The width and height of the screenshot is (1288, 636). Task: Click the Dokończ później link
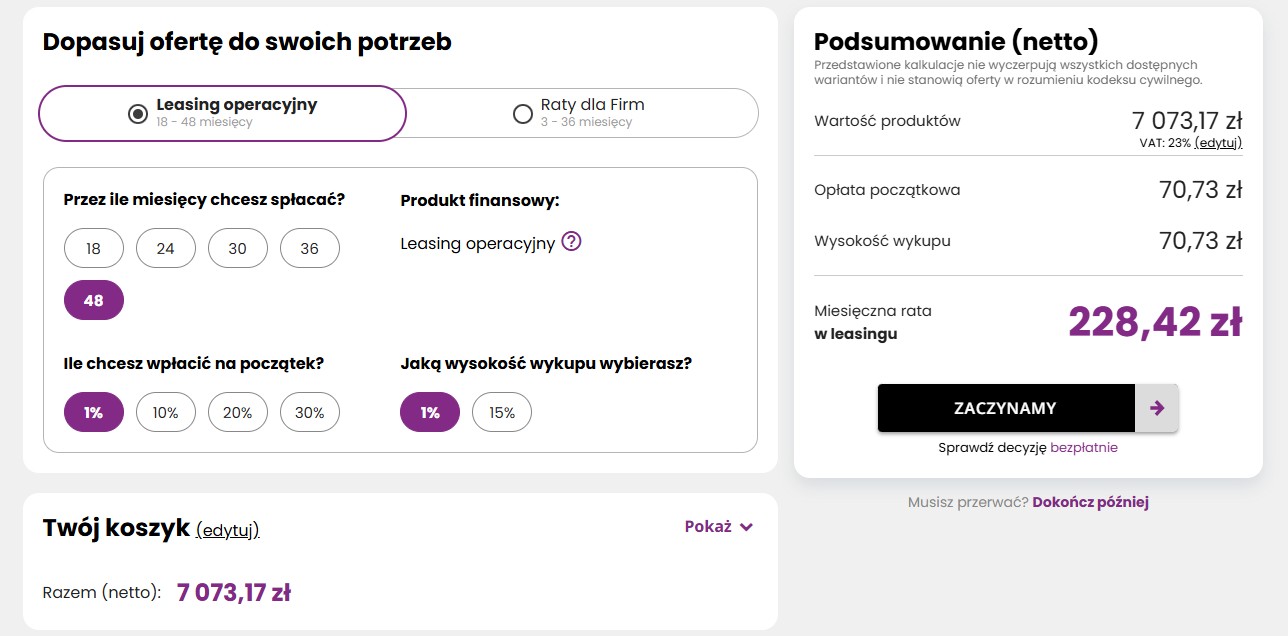point(1090,502)
